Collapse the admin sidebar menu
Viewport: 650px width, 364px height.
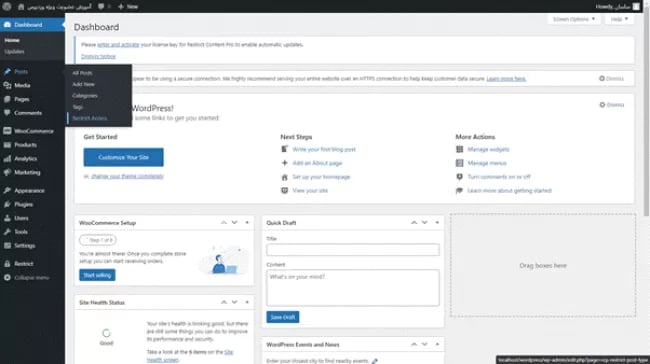point(27,277)
